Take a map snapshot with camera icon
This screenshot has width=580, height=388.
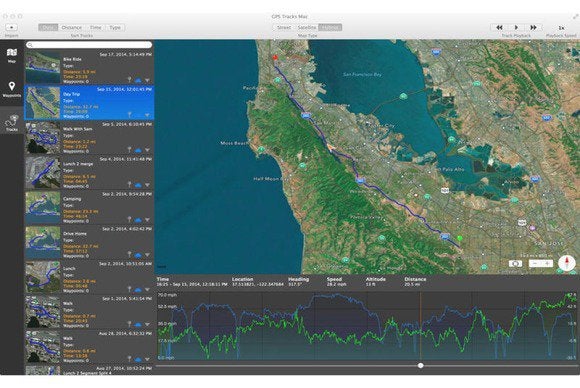point(515,264)
